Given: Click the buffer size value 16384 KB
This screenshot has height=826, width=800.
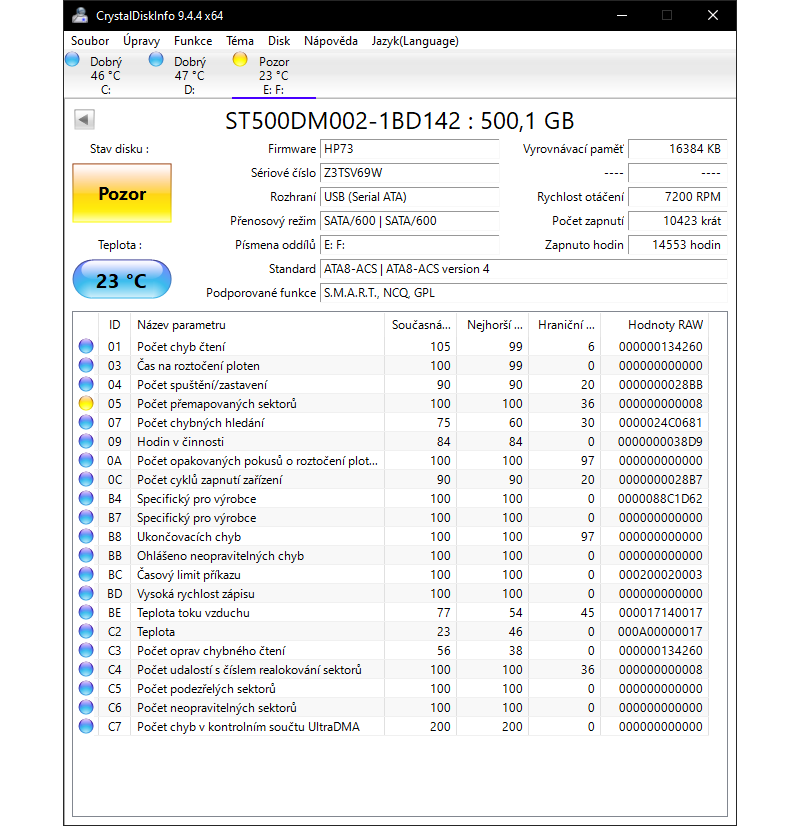Looking at the screenshot, I should tap(678, 149).
